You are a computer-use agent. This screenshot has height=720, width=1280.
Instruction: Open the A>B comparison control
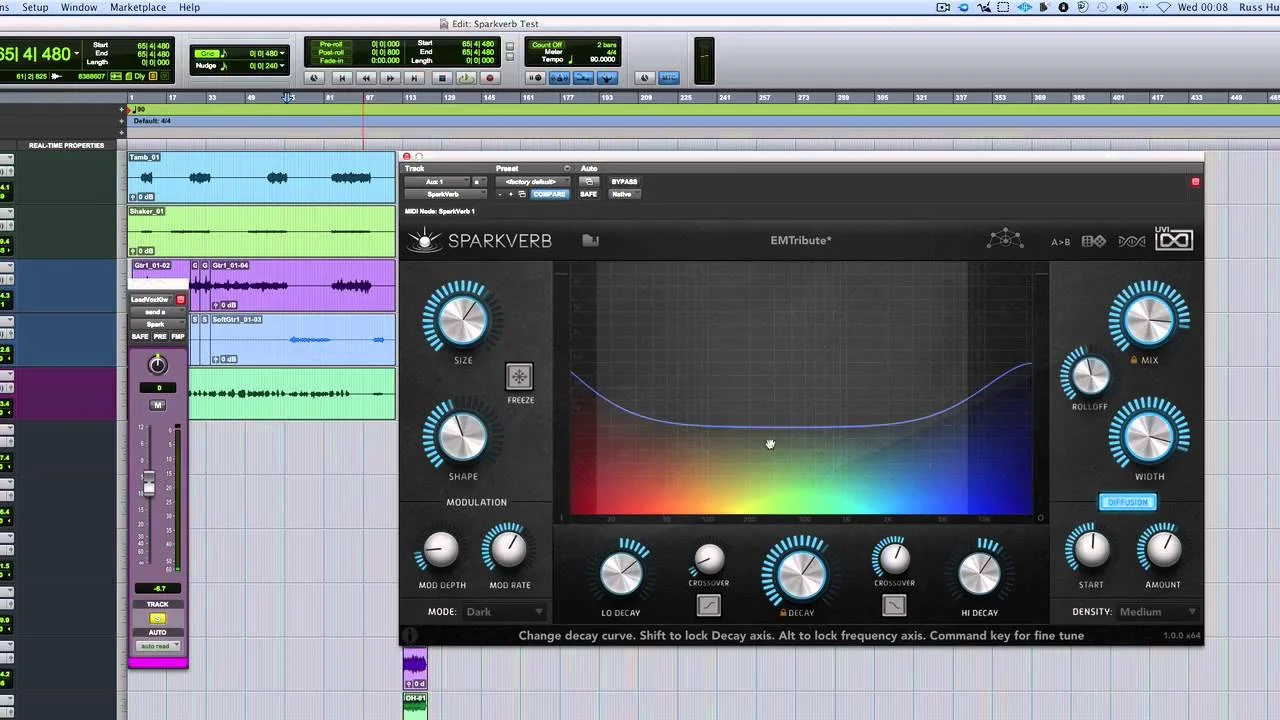click(1060, 241)
